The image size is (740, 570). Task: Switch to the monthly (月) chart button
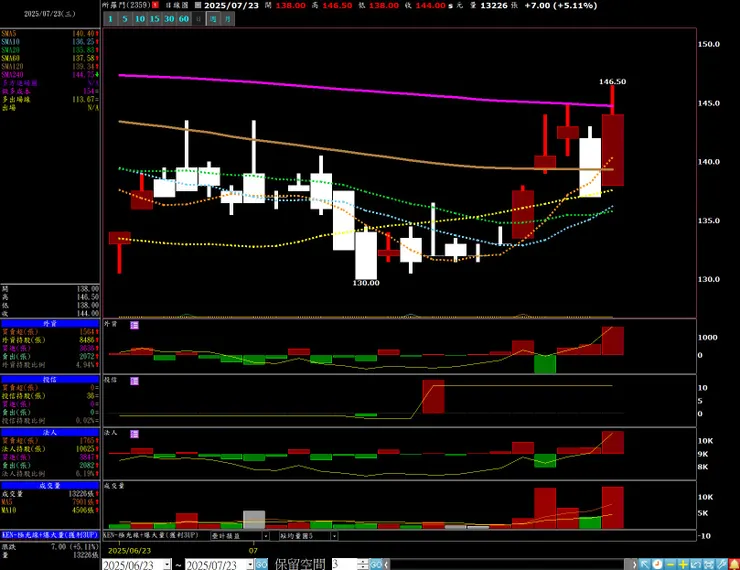point(228,19)
